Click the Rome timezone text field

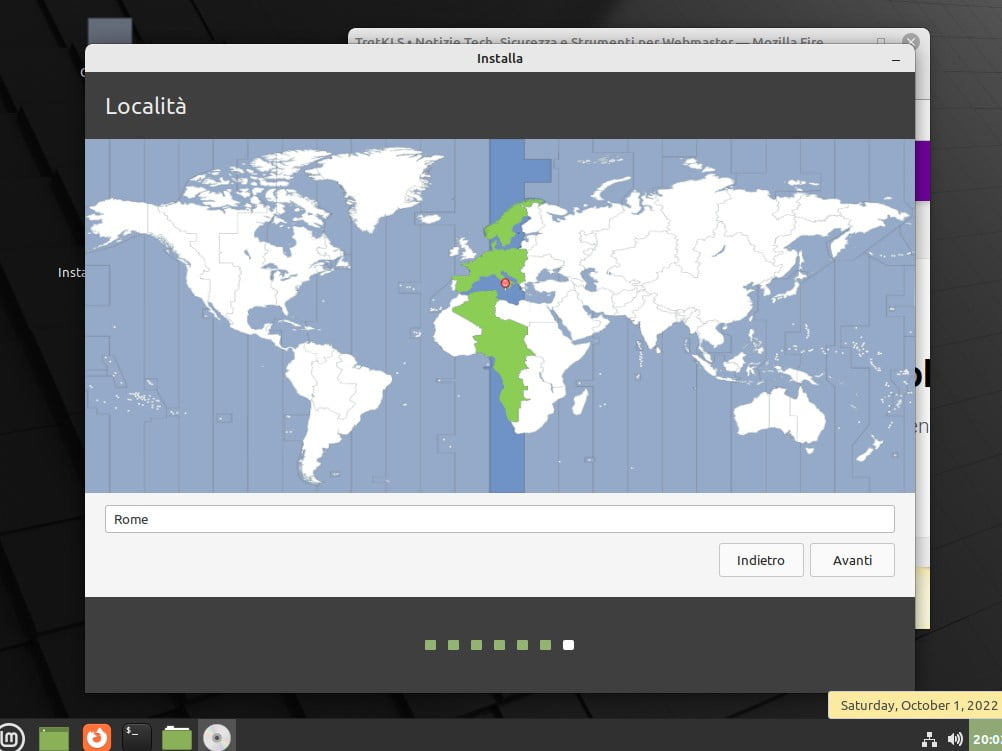499,519
